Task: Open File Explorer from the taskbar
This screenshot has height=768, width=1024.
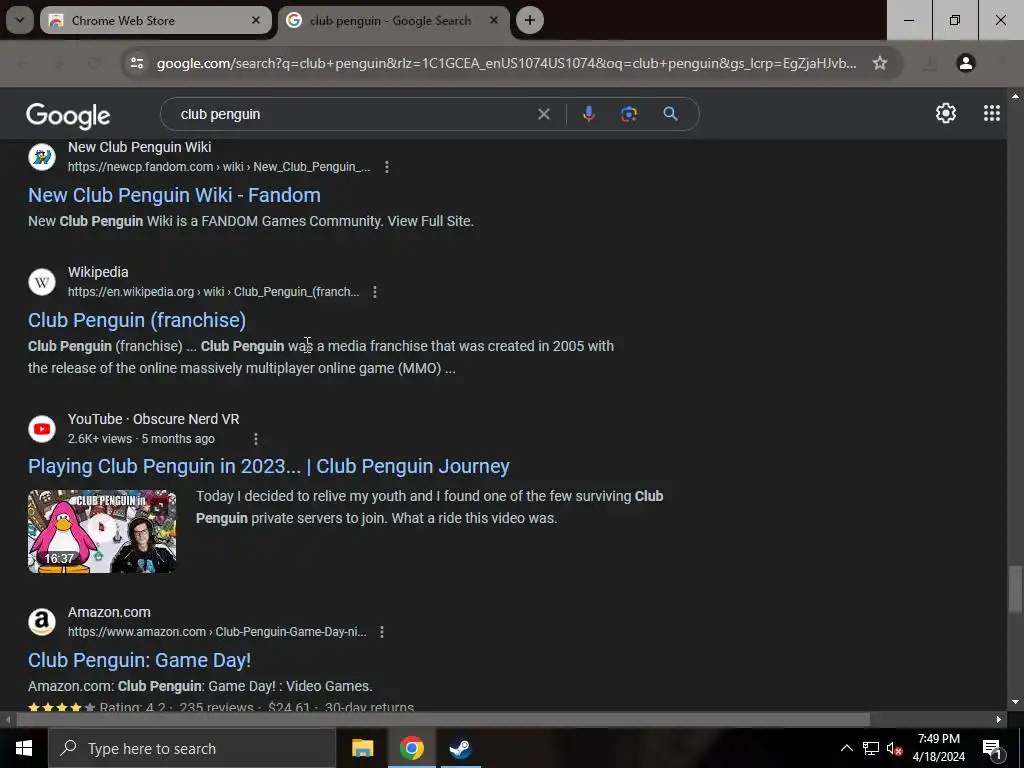Action: 362,748
